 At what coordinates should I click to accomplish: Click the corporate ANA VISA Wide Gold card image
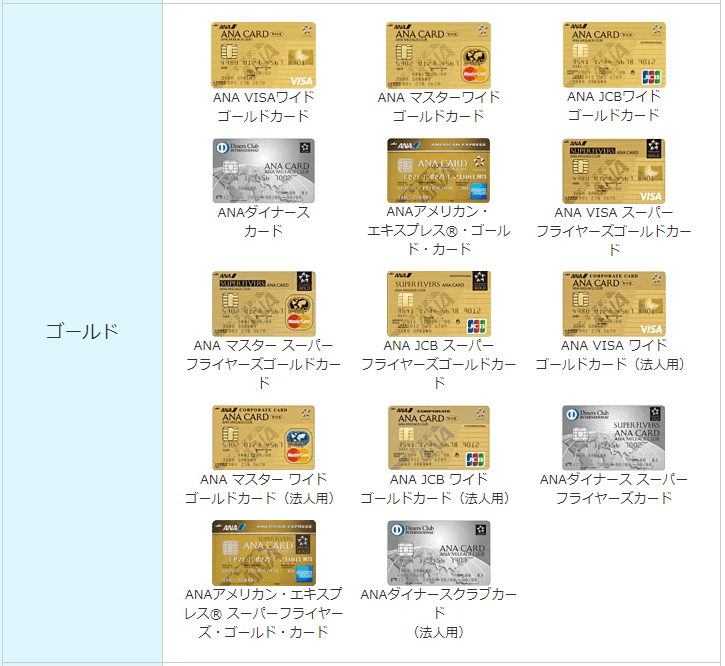(x=613, y=304)
